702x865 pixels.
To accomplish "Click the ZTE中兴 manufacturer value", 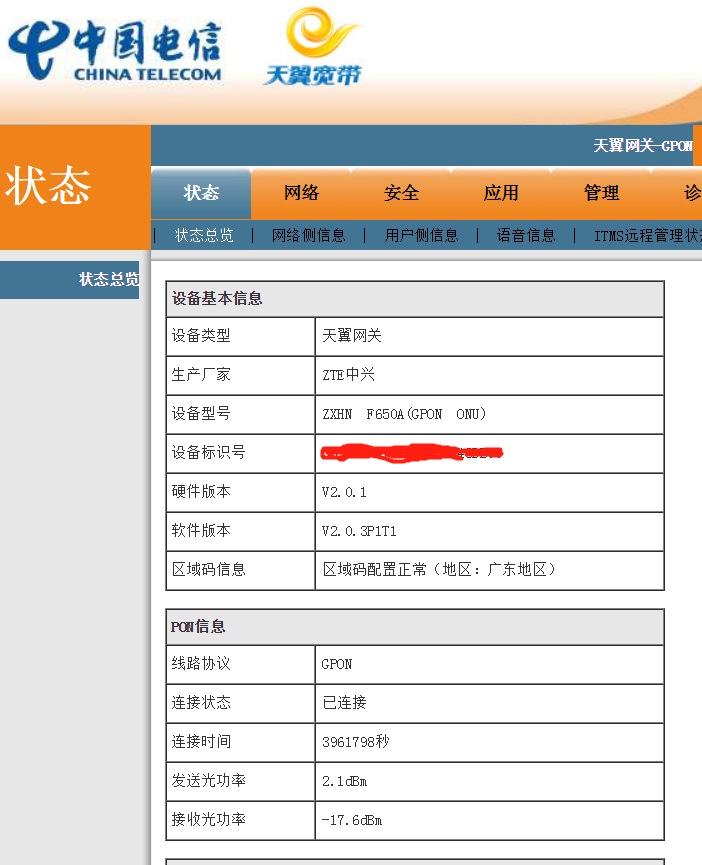I will (349, 375).
